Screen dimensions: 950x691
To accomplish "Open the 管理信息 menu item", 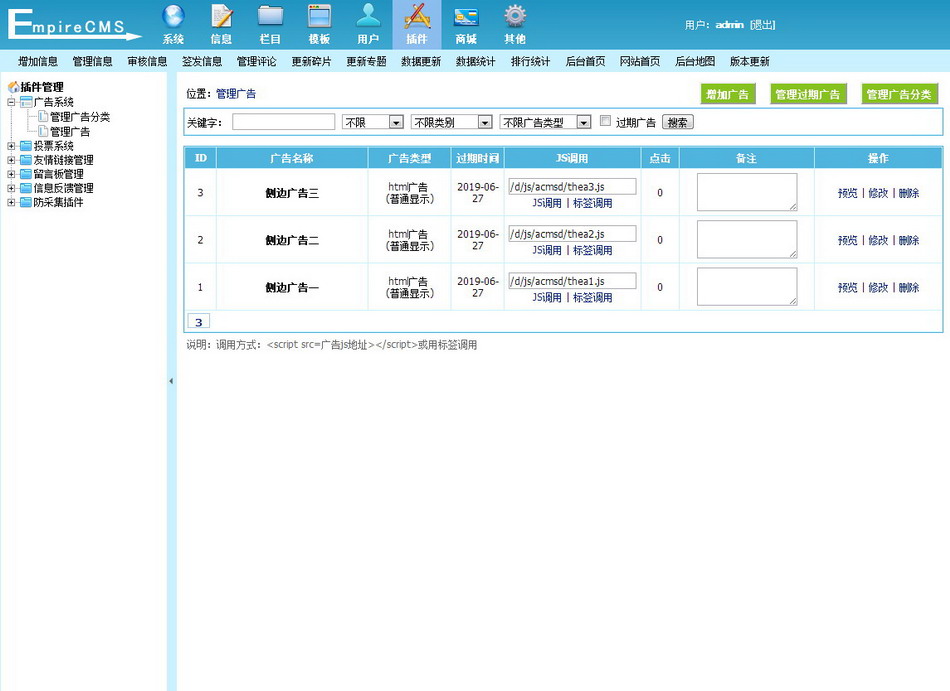I will [93, 61].
